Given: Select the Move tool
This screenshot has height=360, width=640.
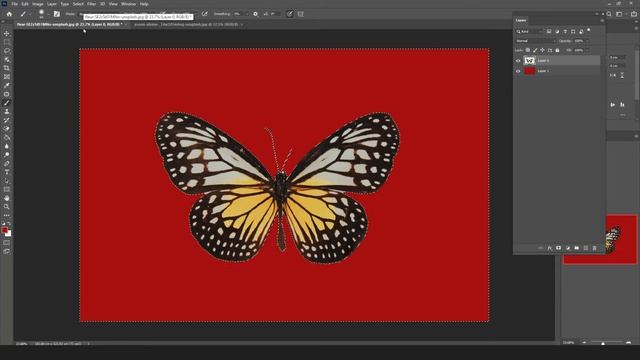Looking at the screenshot, I should pos(7,33).
